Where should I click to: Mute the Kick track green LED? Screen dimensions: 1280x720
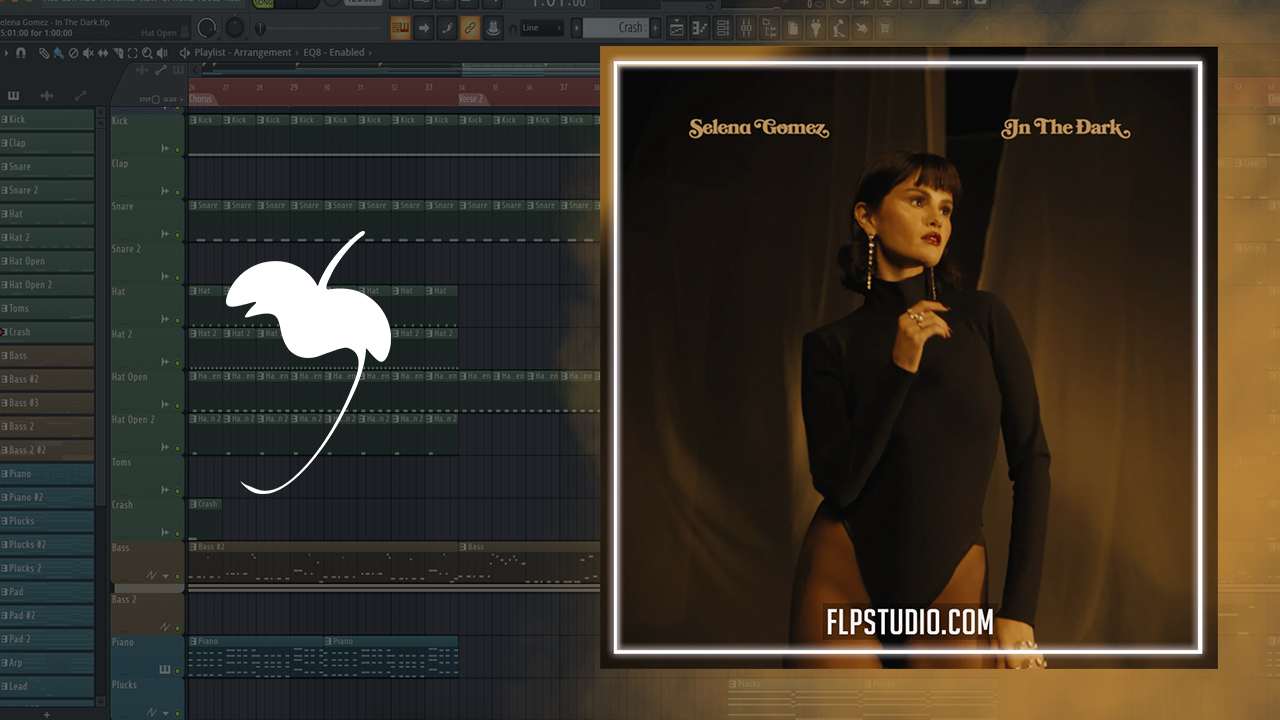[178, 150]
